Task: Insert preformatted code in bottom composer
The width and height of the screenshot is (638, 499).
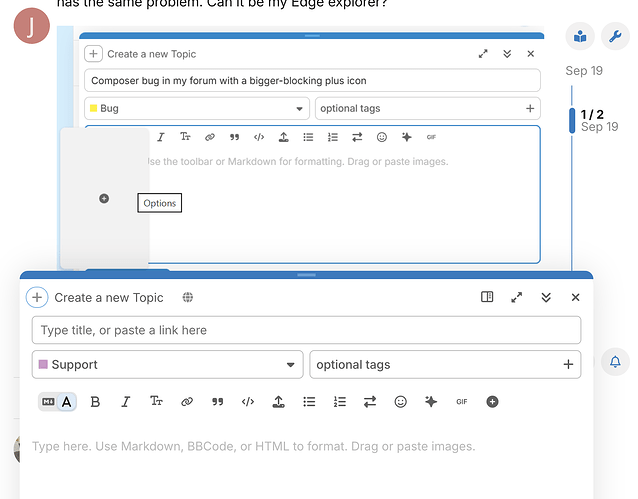Action: (x=248, y=402)
